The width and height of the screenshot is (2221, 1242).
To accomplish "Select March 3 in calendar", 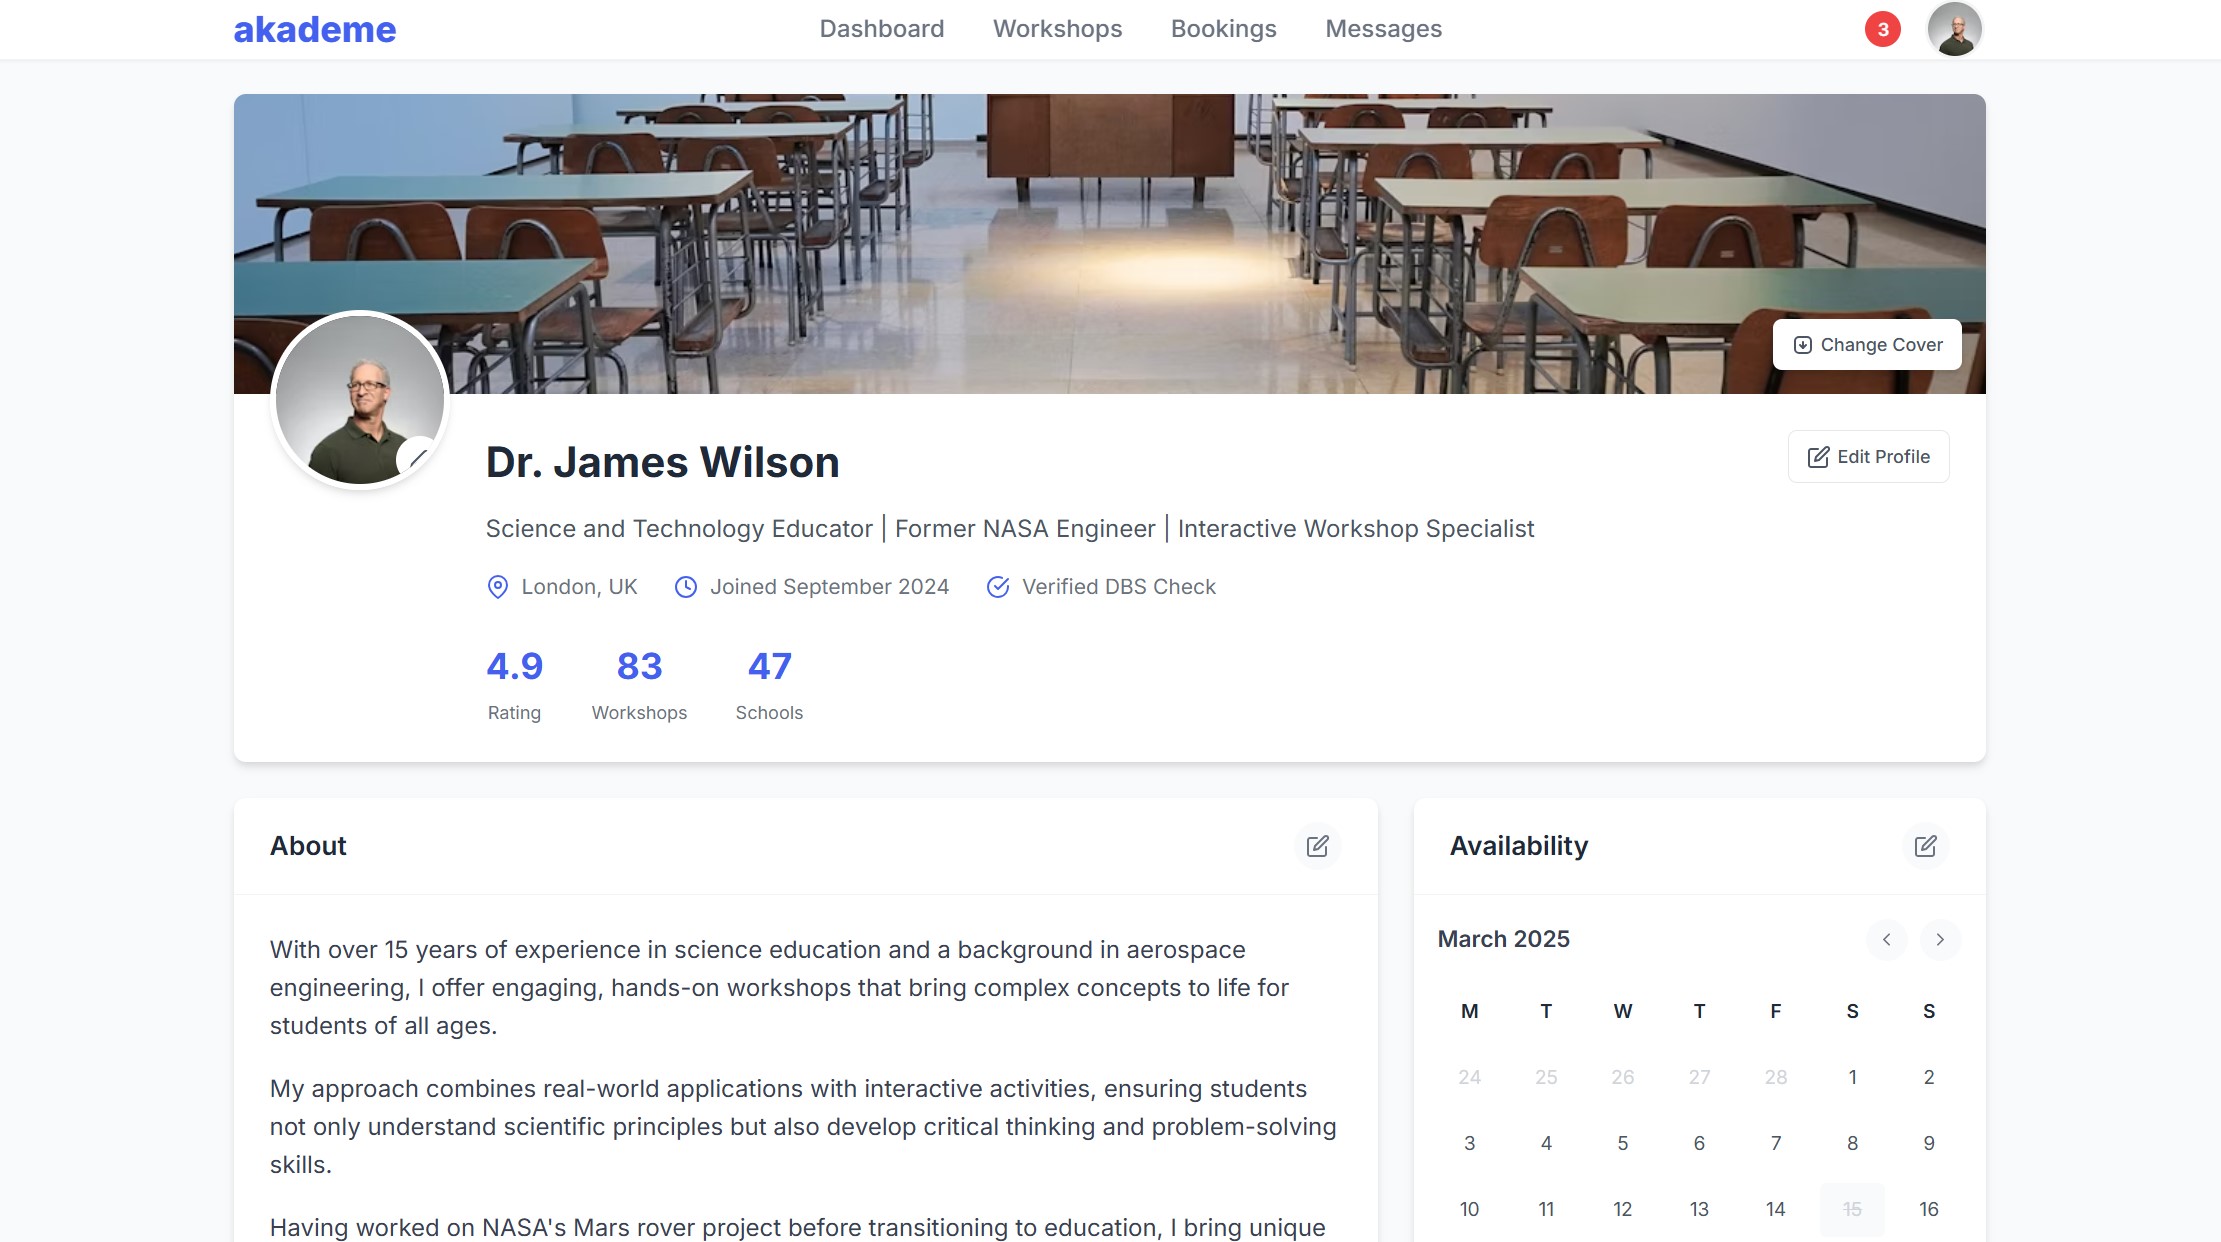I will [1469, 1143].
